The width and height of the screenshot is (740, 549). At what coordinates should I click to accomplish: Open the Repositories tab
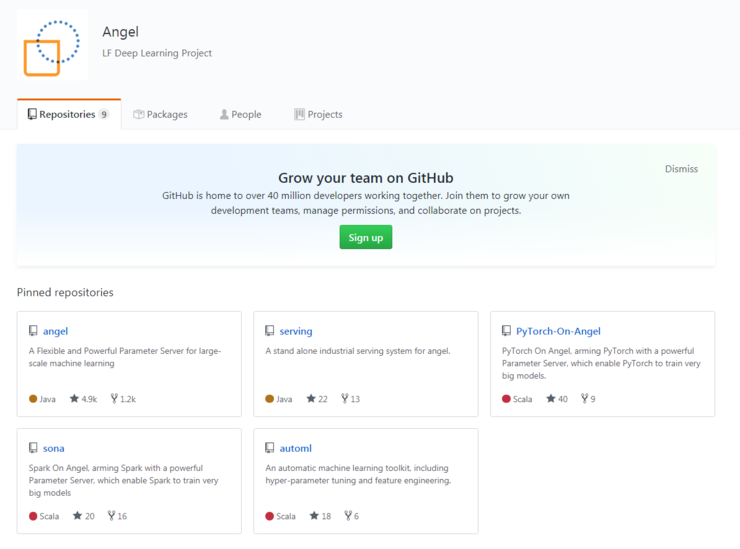pos(68,115)
